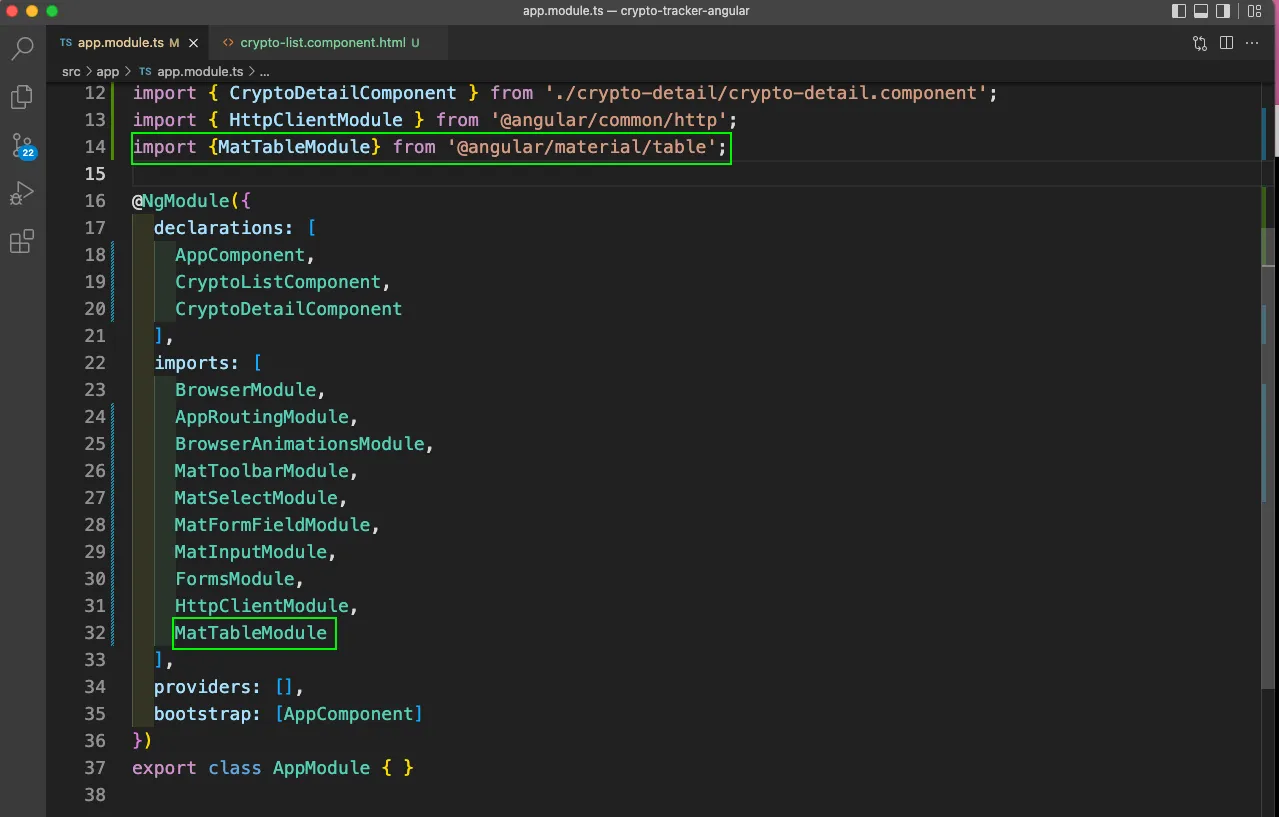Click the @NgModule decorator text
This screenshot has height=817, width=1279.
tap(180, 201)
